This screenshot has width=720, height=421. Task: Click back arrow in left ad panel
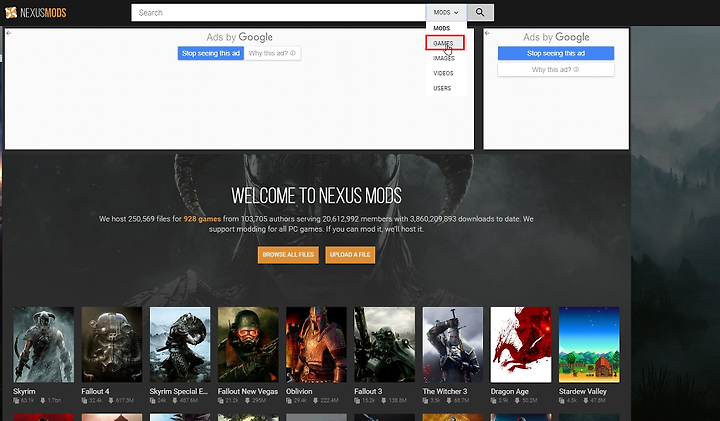[8, 33]
